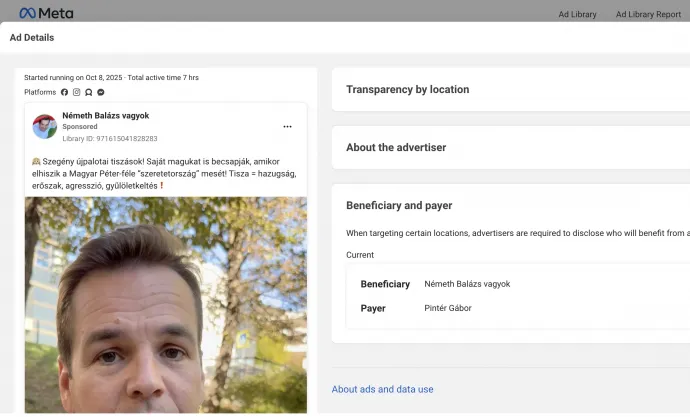Click the beneficiary name Németh Balázs vagyok
The width and height of the screenshot is (690, 417).
tap(467, 284)
